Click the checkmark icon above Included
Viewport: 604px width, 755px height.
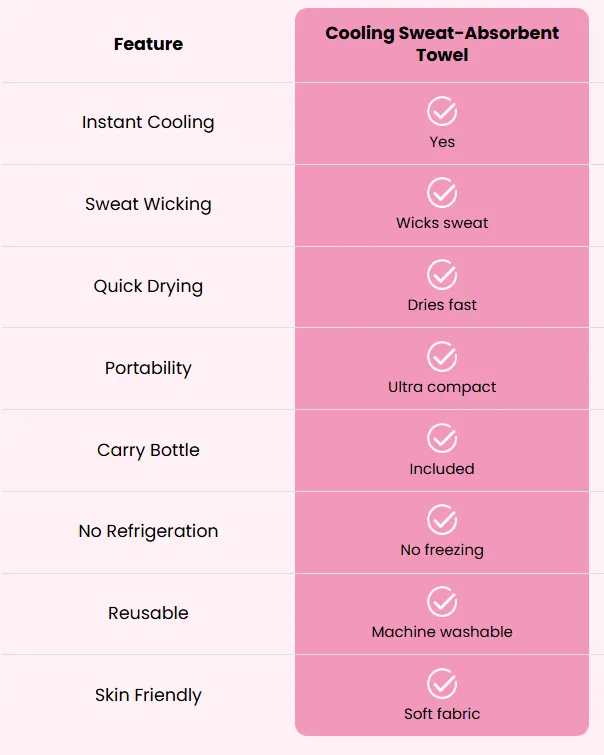(x=442, y=438)
